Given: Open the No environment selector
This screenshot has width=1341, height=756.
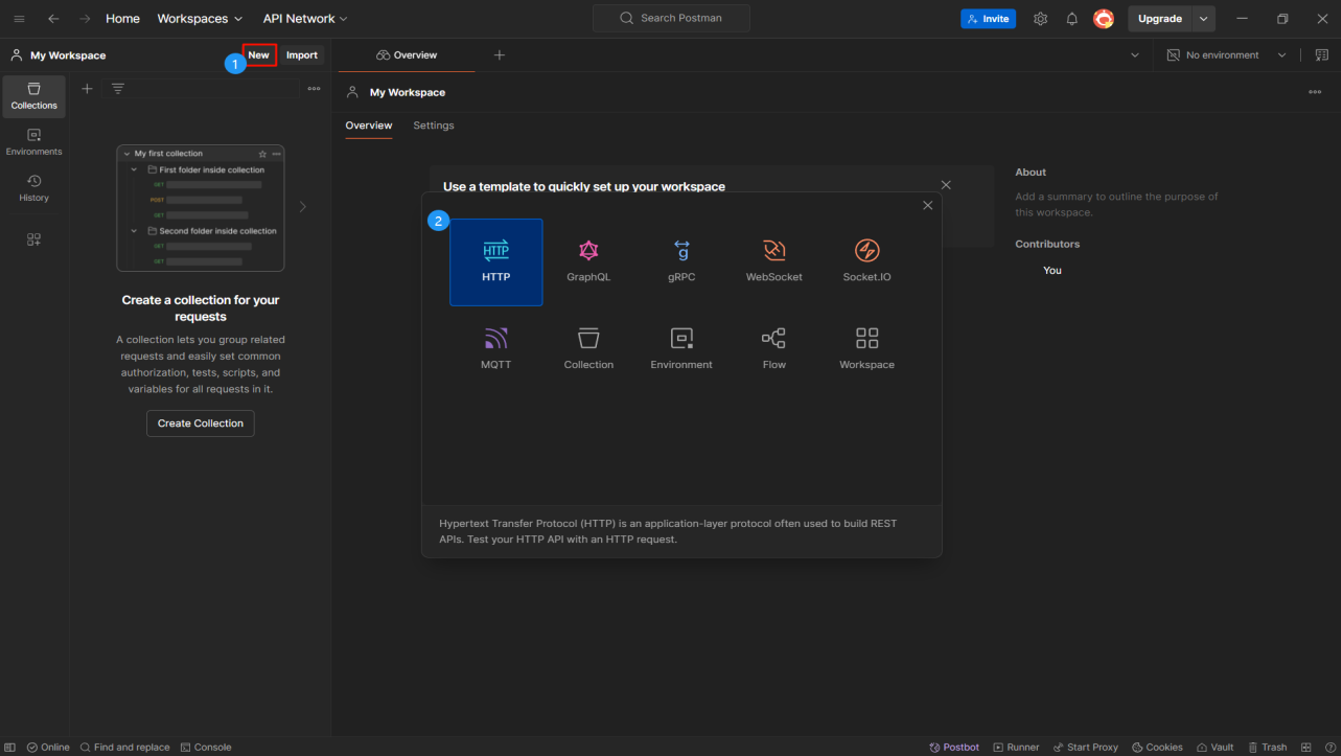Looking at the screenshot, I should coord(1226,55).
